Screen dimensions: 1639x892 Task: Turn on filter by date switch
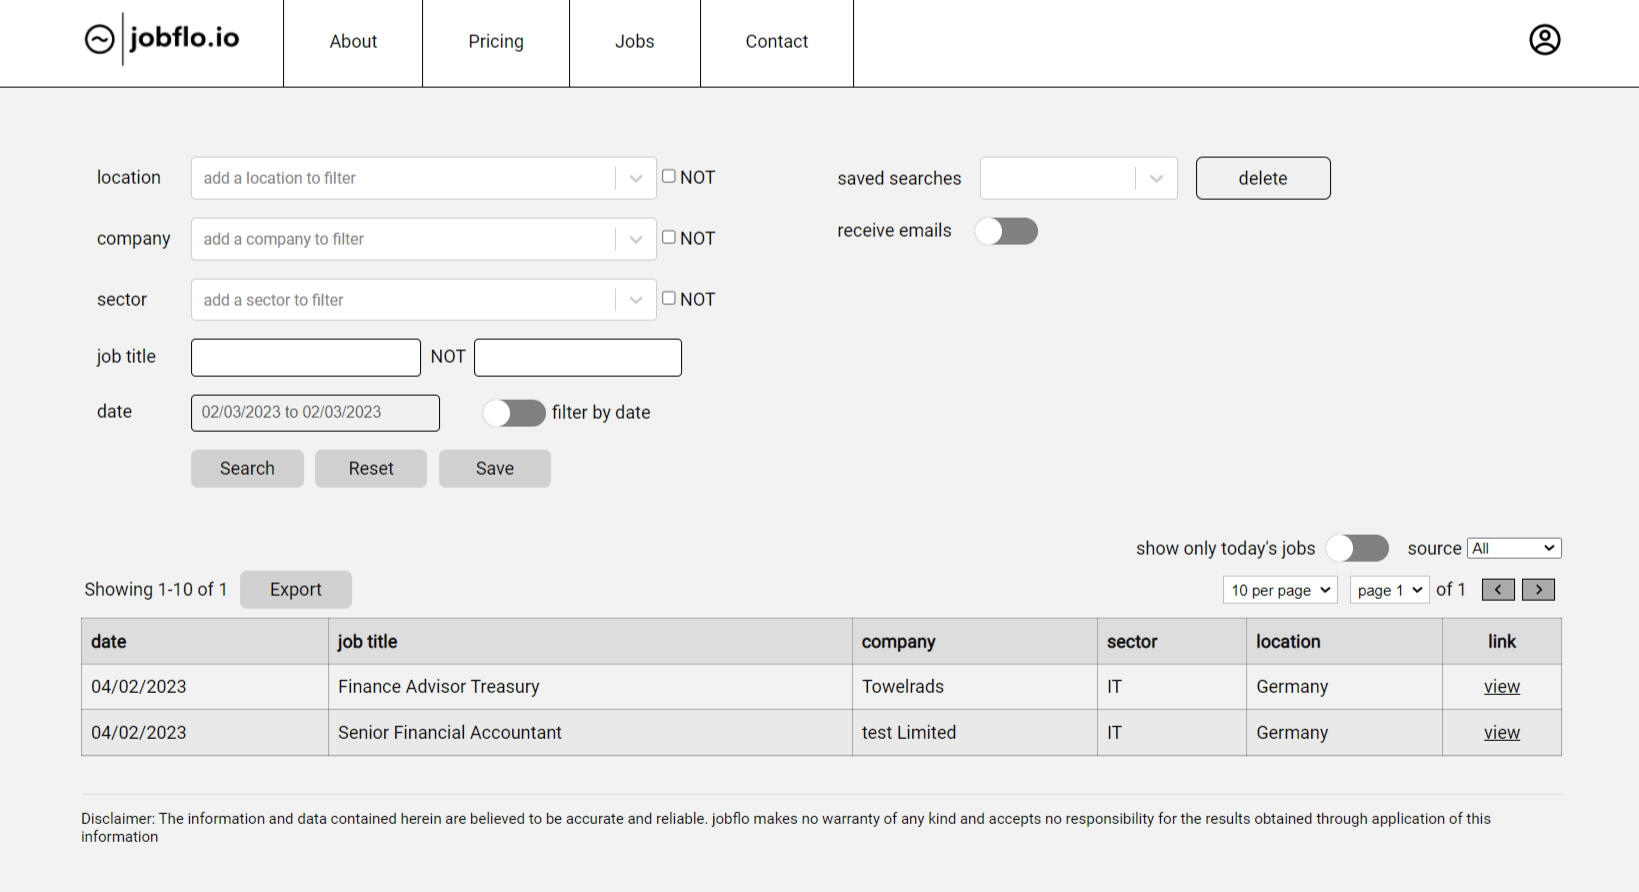[514, 413]
